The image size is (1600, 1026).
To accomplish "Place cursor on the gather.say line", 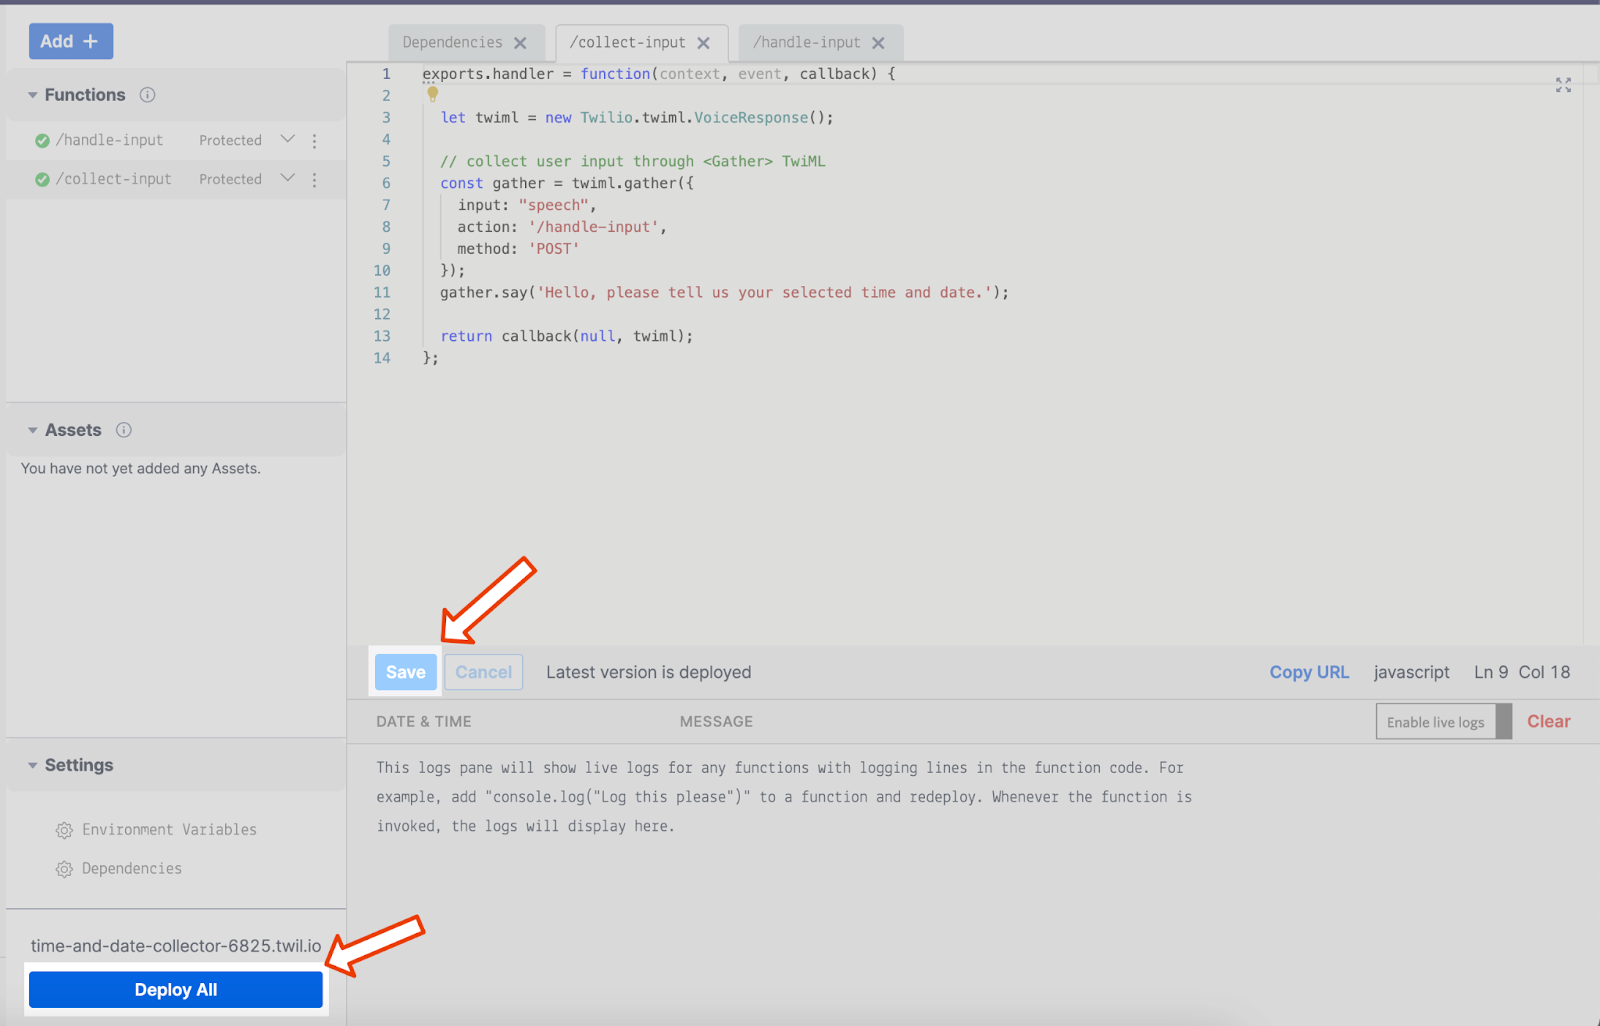I will [724, 292].
